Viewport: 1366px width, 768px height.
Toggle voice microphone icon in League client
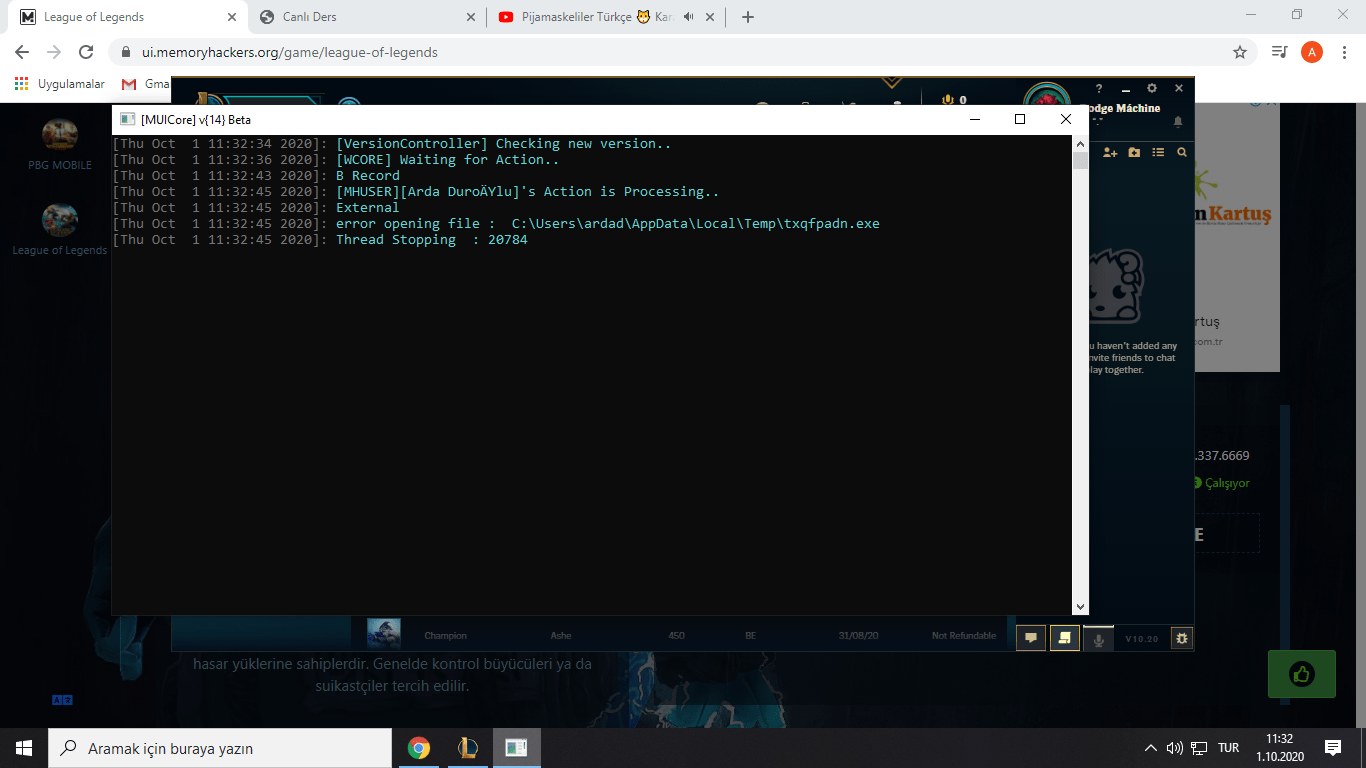coord(1099,638)
